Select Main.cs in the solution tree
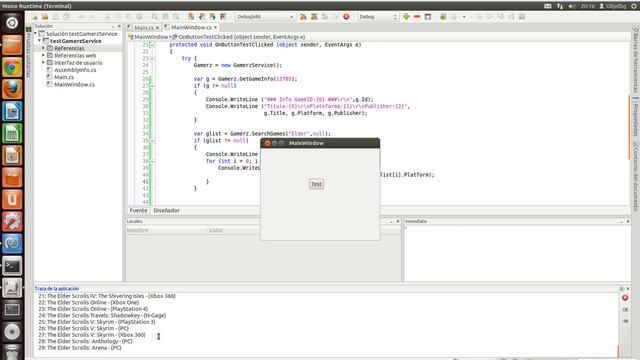 tap(64, 77)
